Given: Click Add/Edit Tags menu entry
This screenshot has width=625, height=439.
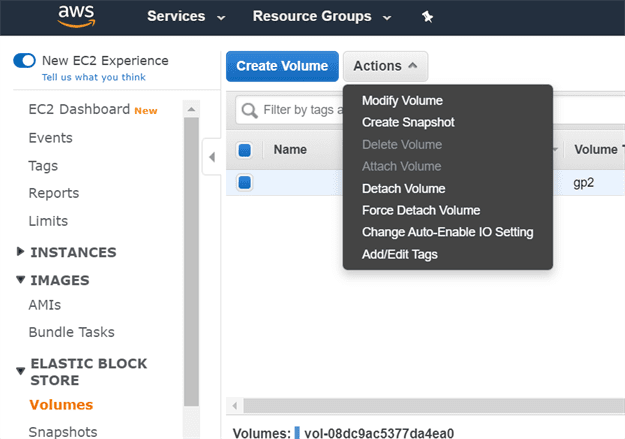Looking at the screenshot, I should pos(399,255).
